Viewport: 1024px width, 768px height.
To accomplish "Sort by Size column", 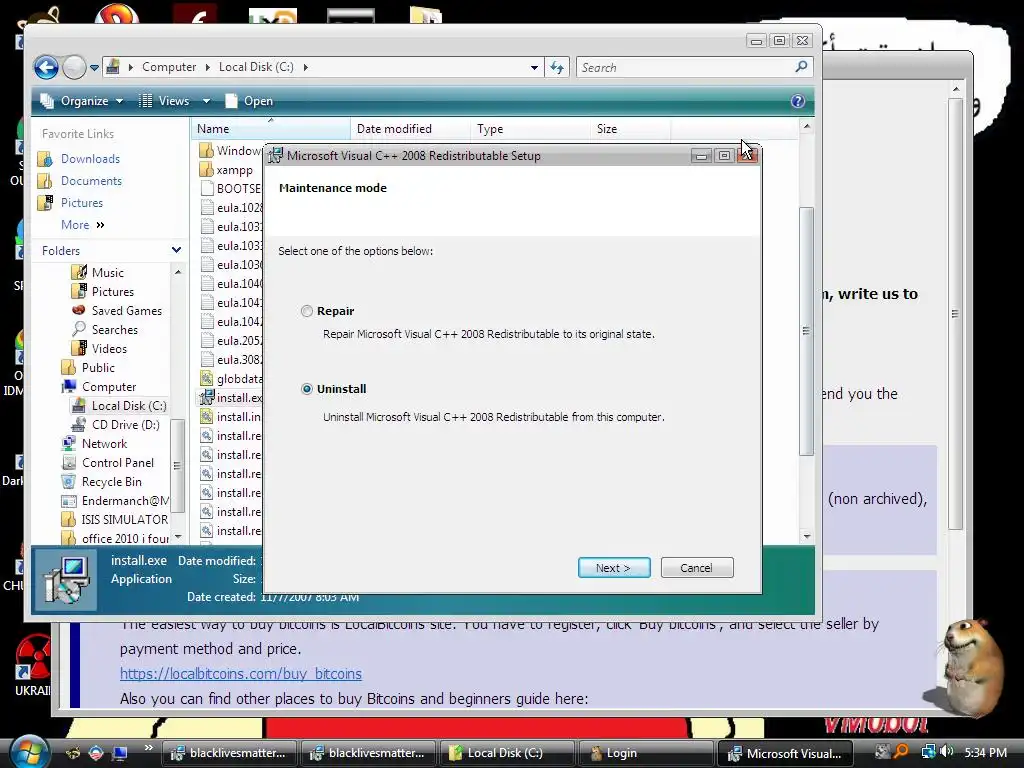I will pyautogui.click(x=630, y=129).
